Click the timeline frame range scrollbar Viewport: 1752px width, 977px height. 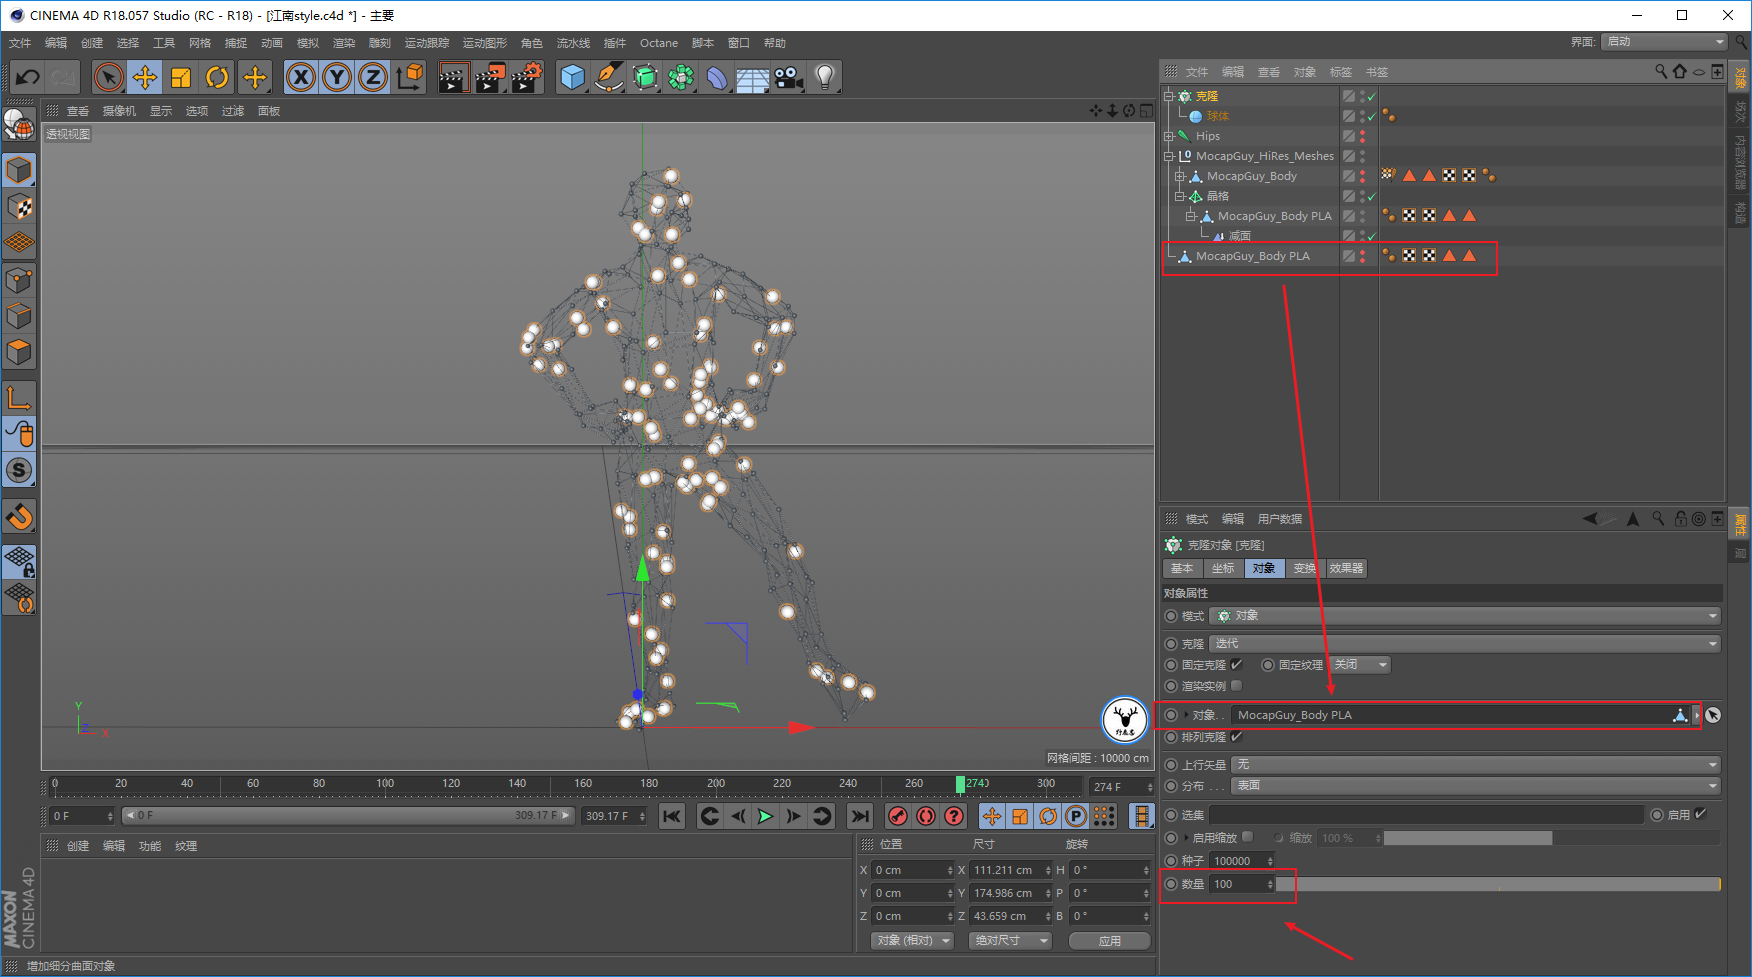click(349, 816)
